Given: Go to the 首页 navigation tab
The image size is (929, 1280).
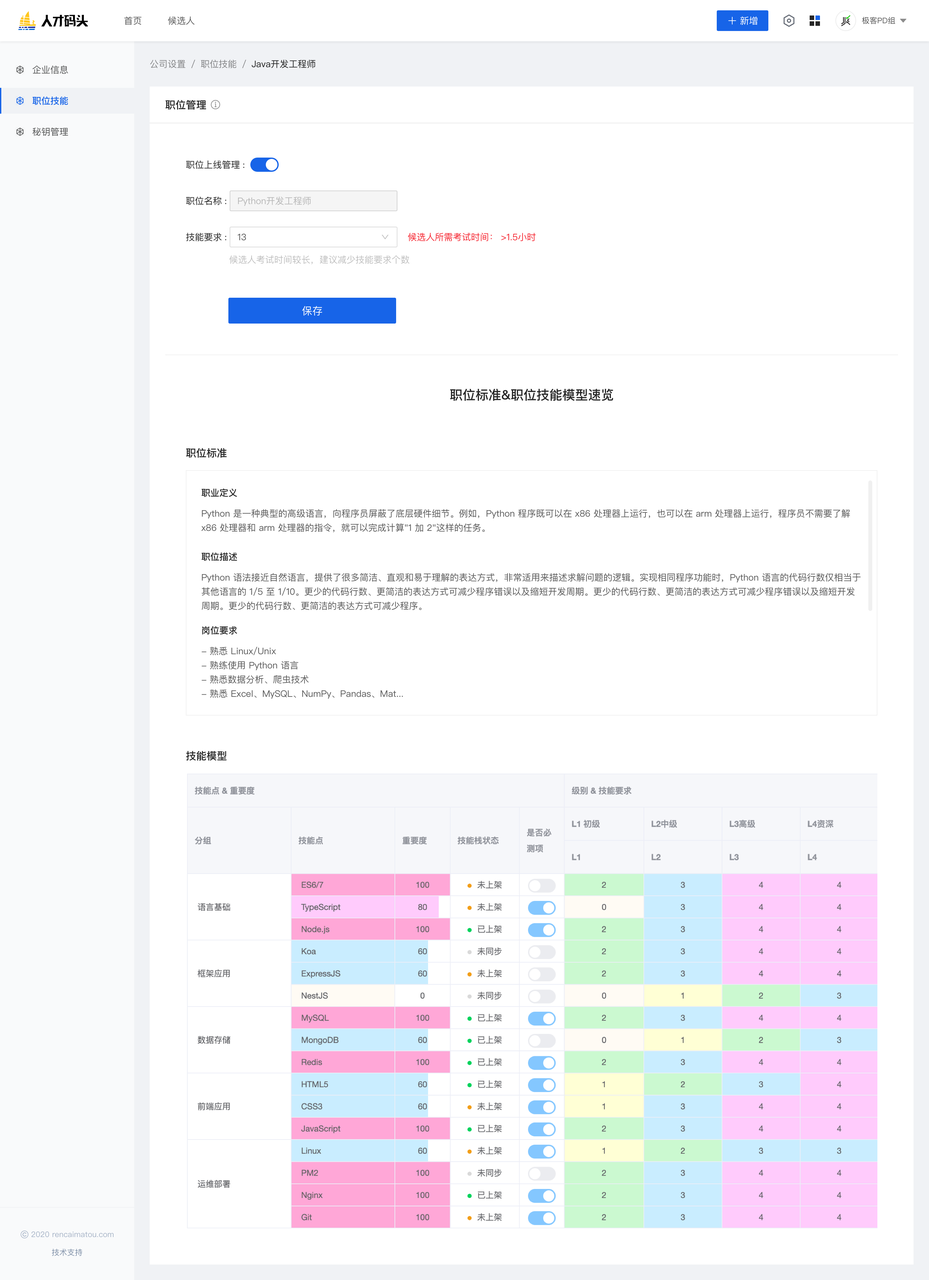Looking at the screenshot, I should click(x=132, y=21).
